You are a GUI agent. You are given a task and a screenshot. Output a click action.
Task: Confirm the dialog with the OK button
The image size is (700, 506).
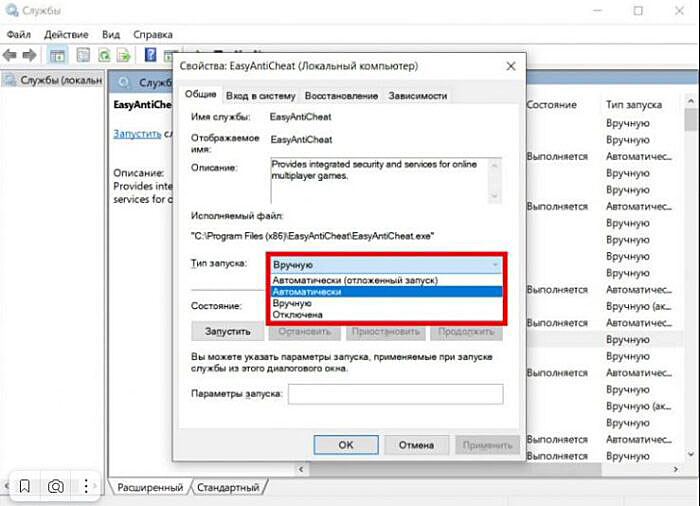pos(345,445)
